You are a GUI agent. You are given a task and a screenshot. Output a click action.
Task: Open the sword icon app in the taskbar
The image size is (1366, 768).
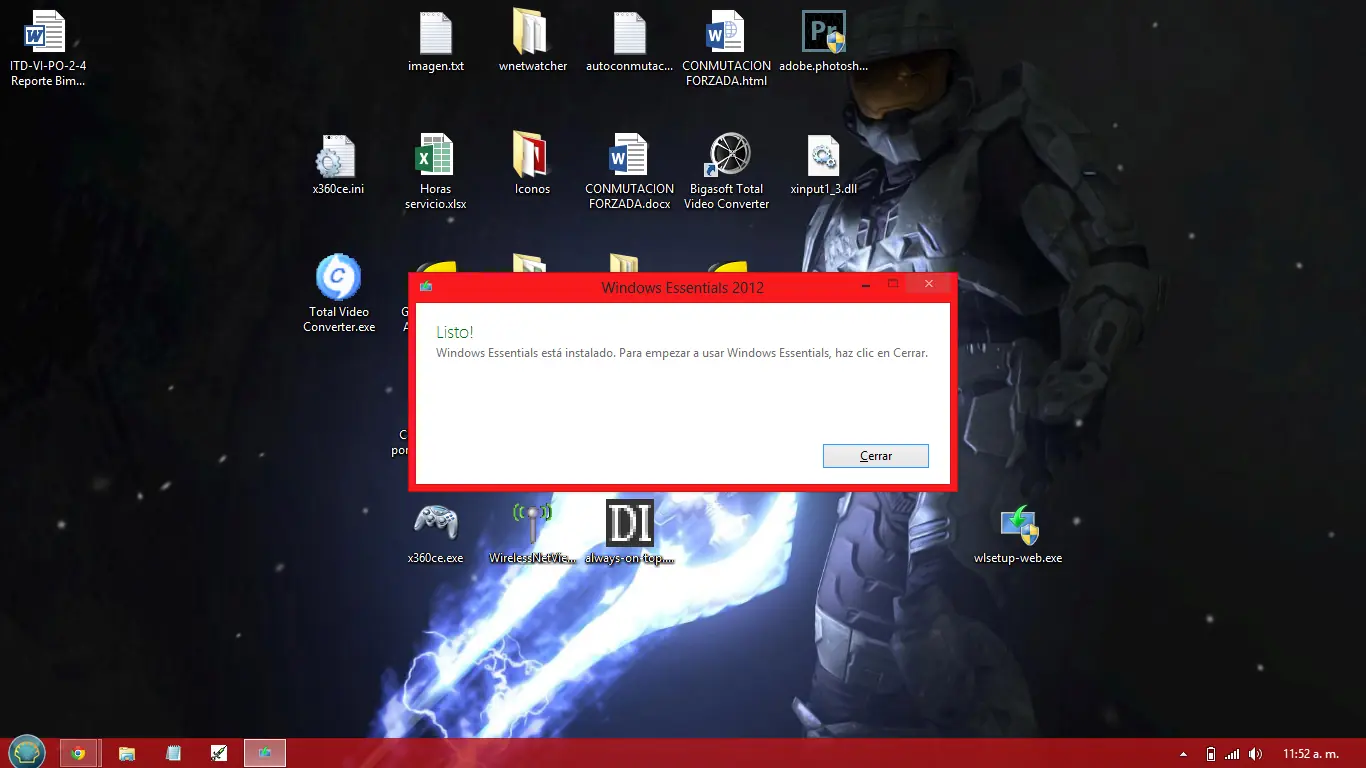[x=219, y=753]
